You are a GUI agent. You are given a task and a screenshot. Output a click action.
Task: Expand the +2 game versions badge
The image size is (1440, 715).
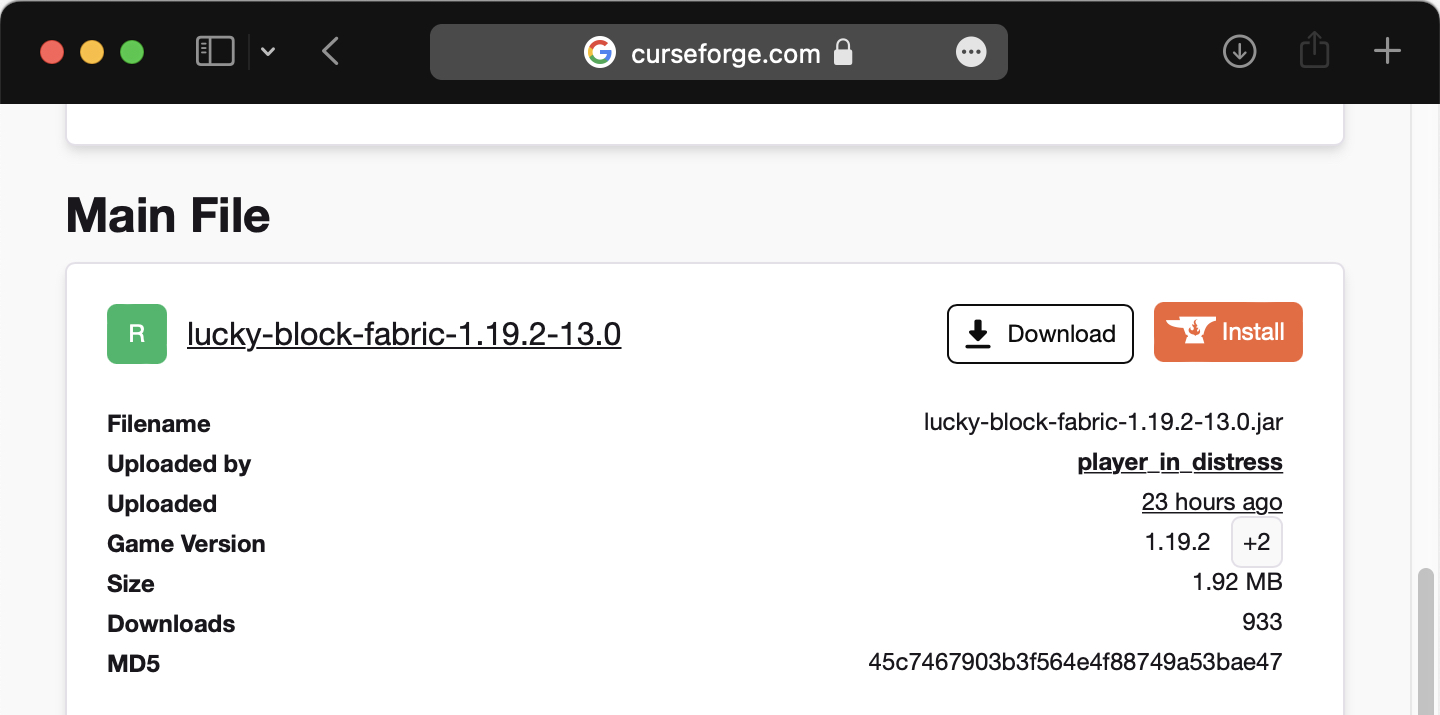tap(1257, 542)
